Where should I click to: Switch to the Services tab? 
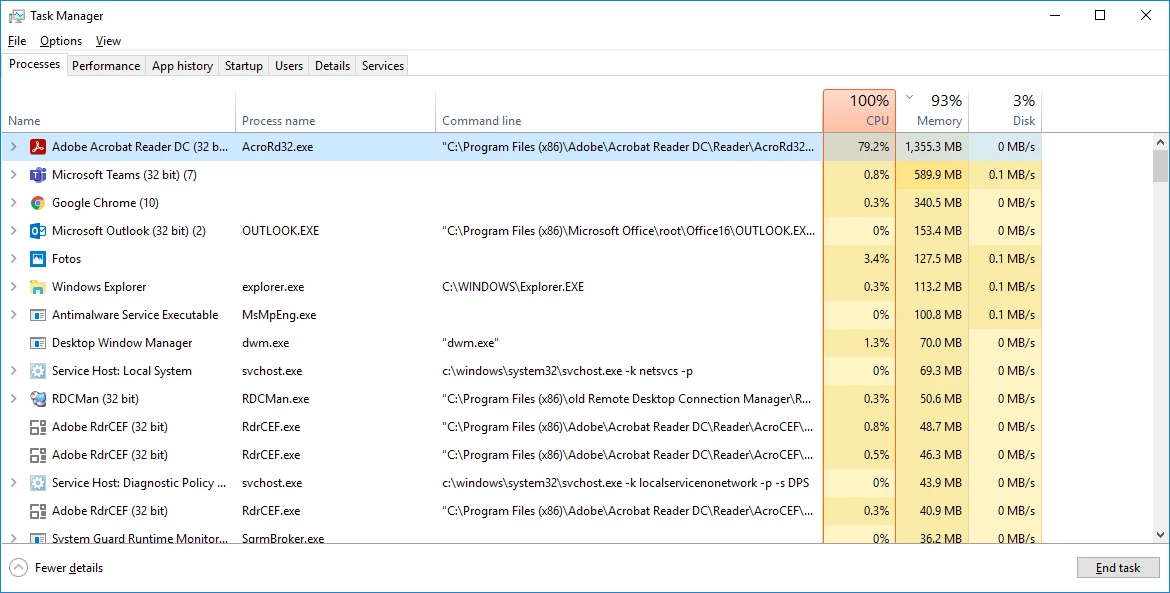(x=383, y=66)
